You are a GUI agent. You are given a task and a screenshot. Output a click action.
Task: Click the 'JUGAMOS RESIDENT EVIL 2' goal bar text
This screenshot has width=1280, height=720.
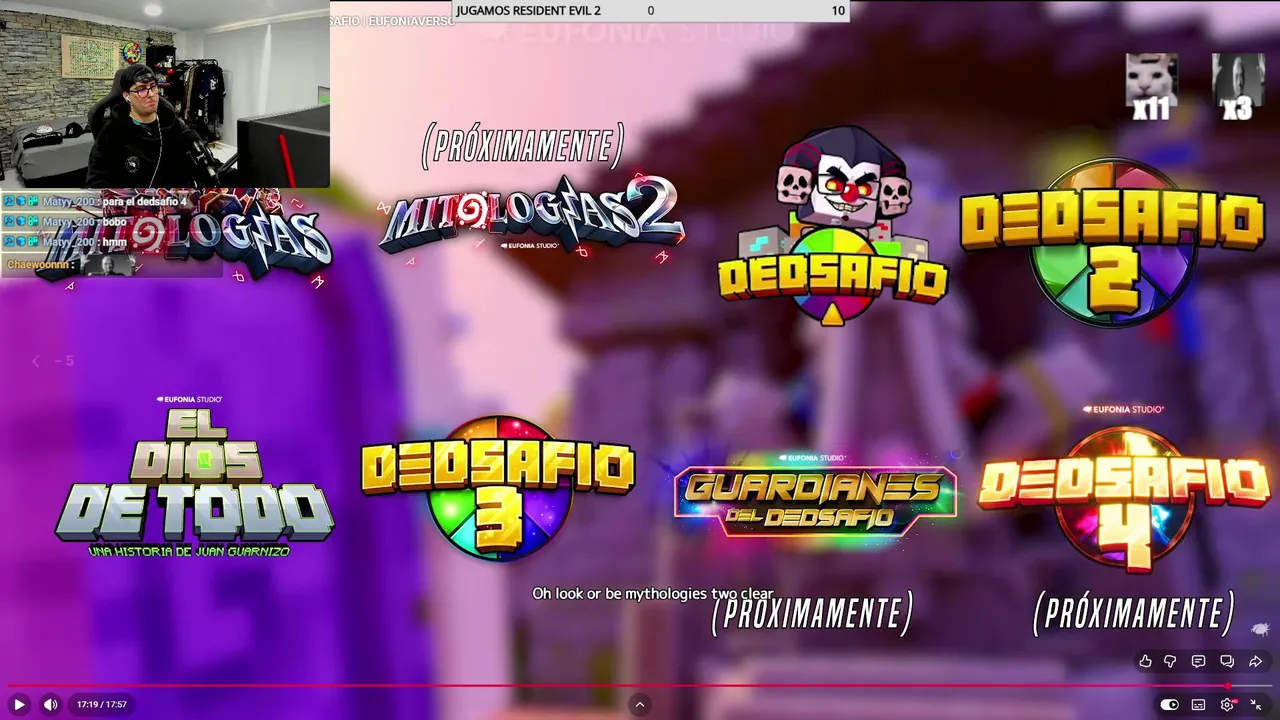[529, 10]
